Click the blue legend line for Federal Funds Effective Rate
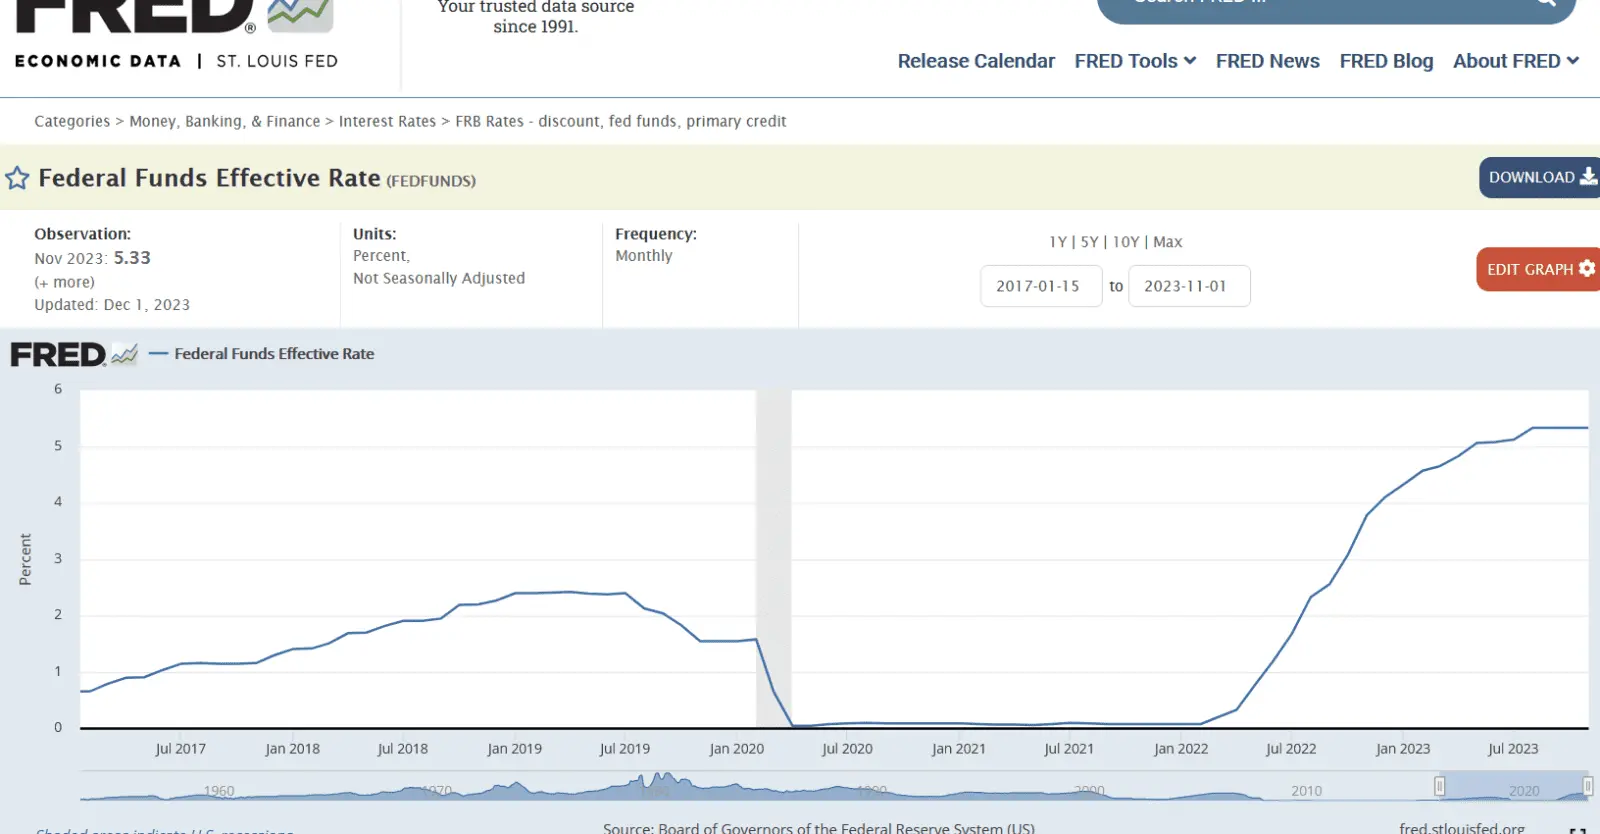Viewport: 1600px width, 834px height. [x=158, y=354]
